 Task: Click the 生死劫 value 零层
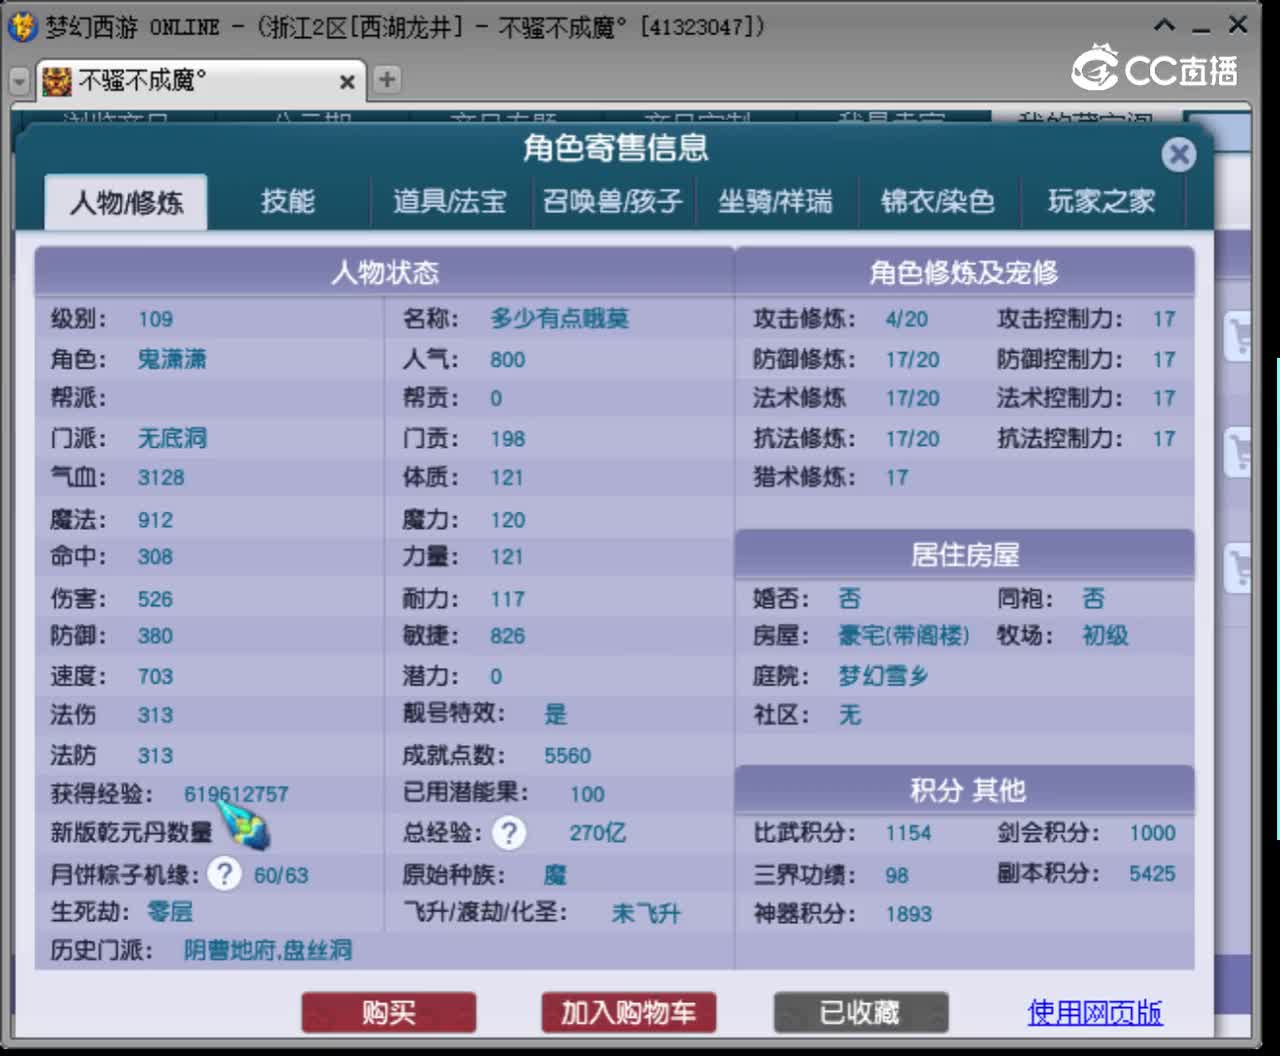(x=170, y=912)
